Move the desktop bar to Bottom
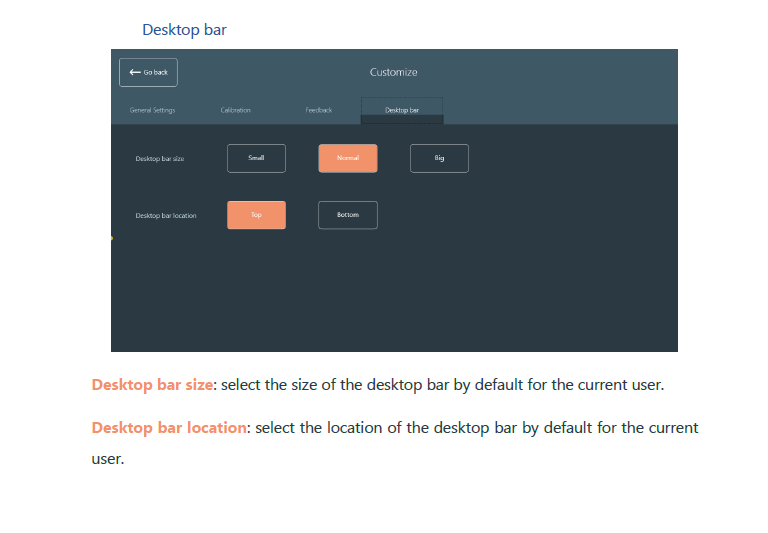 pyautogui.click(x=348, y=215)
